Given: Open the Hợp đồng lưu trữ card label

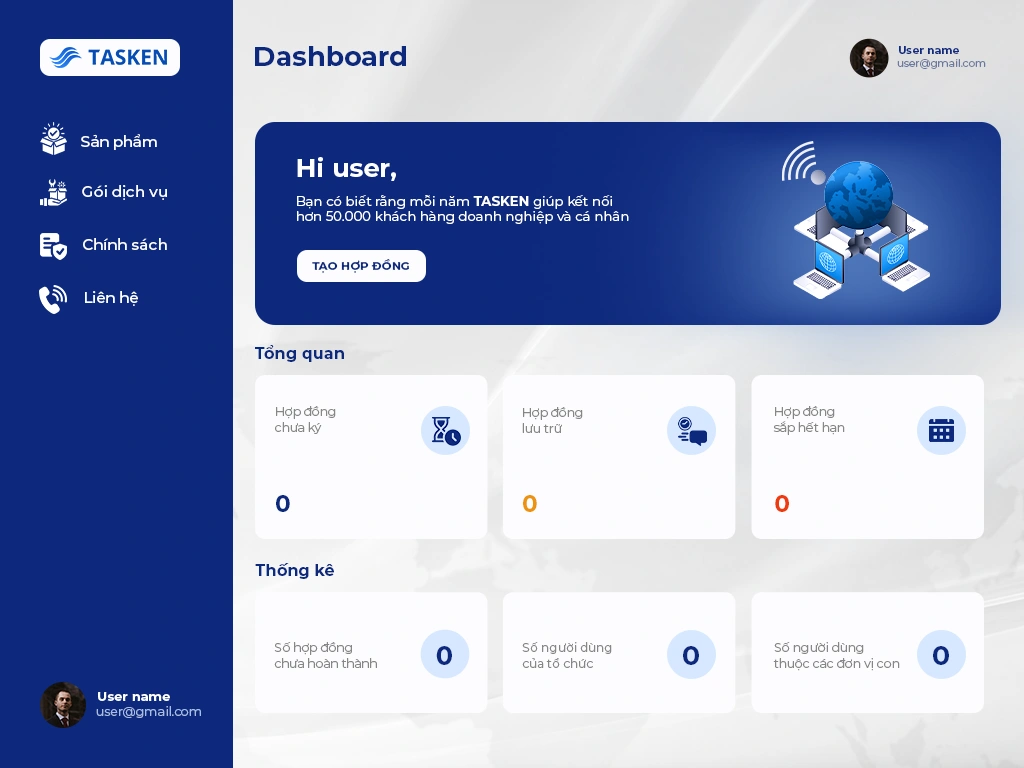Looking at the screenshot, I should (552, 420).
